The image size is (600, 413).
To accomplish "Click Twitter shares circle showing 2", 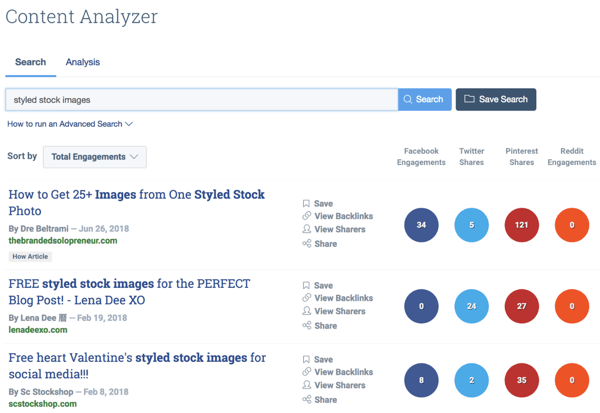I will click(471, 380).
